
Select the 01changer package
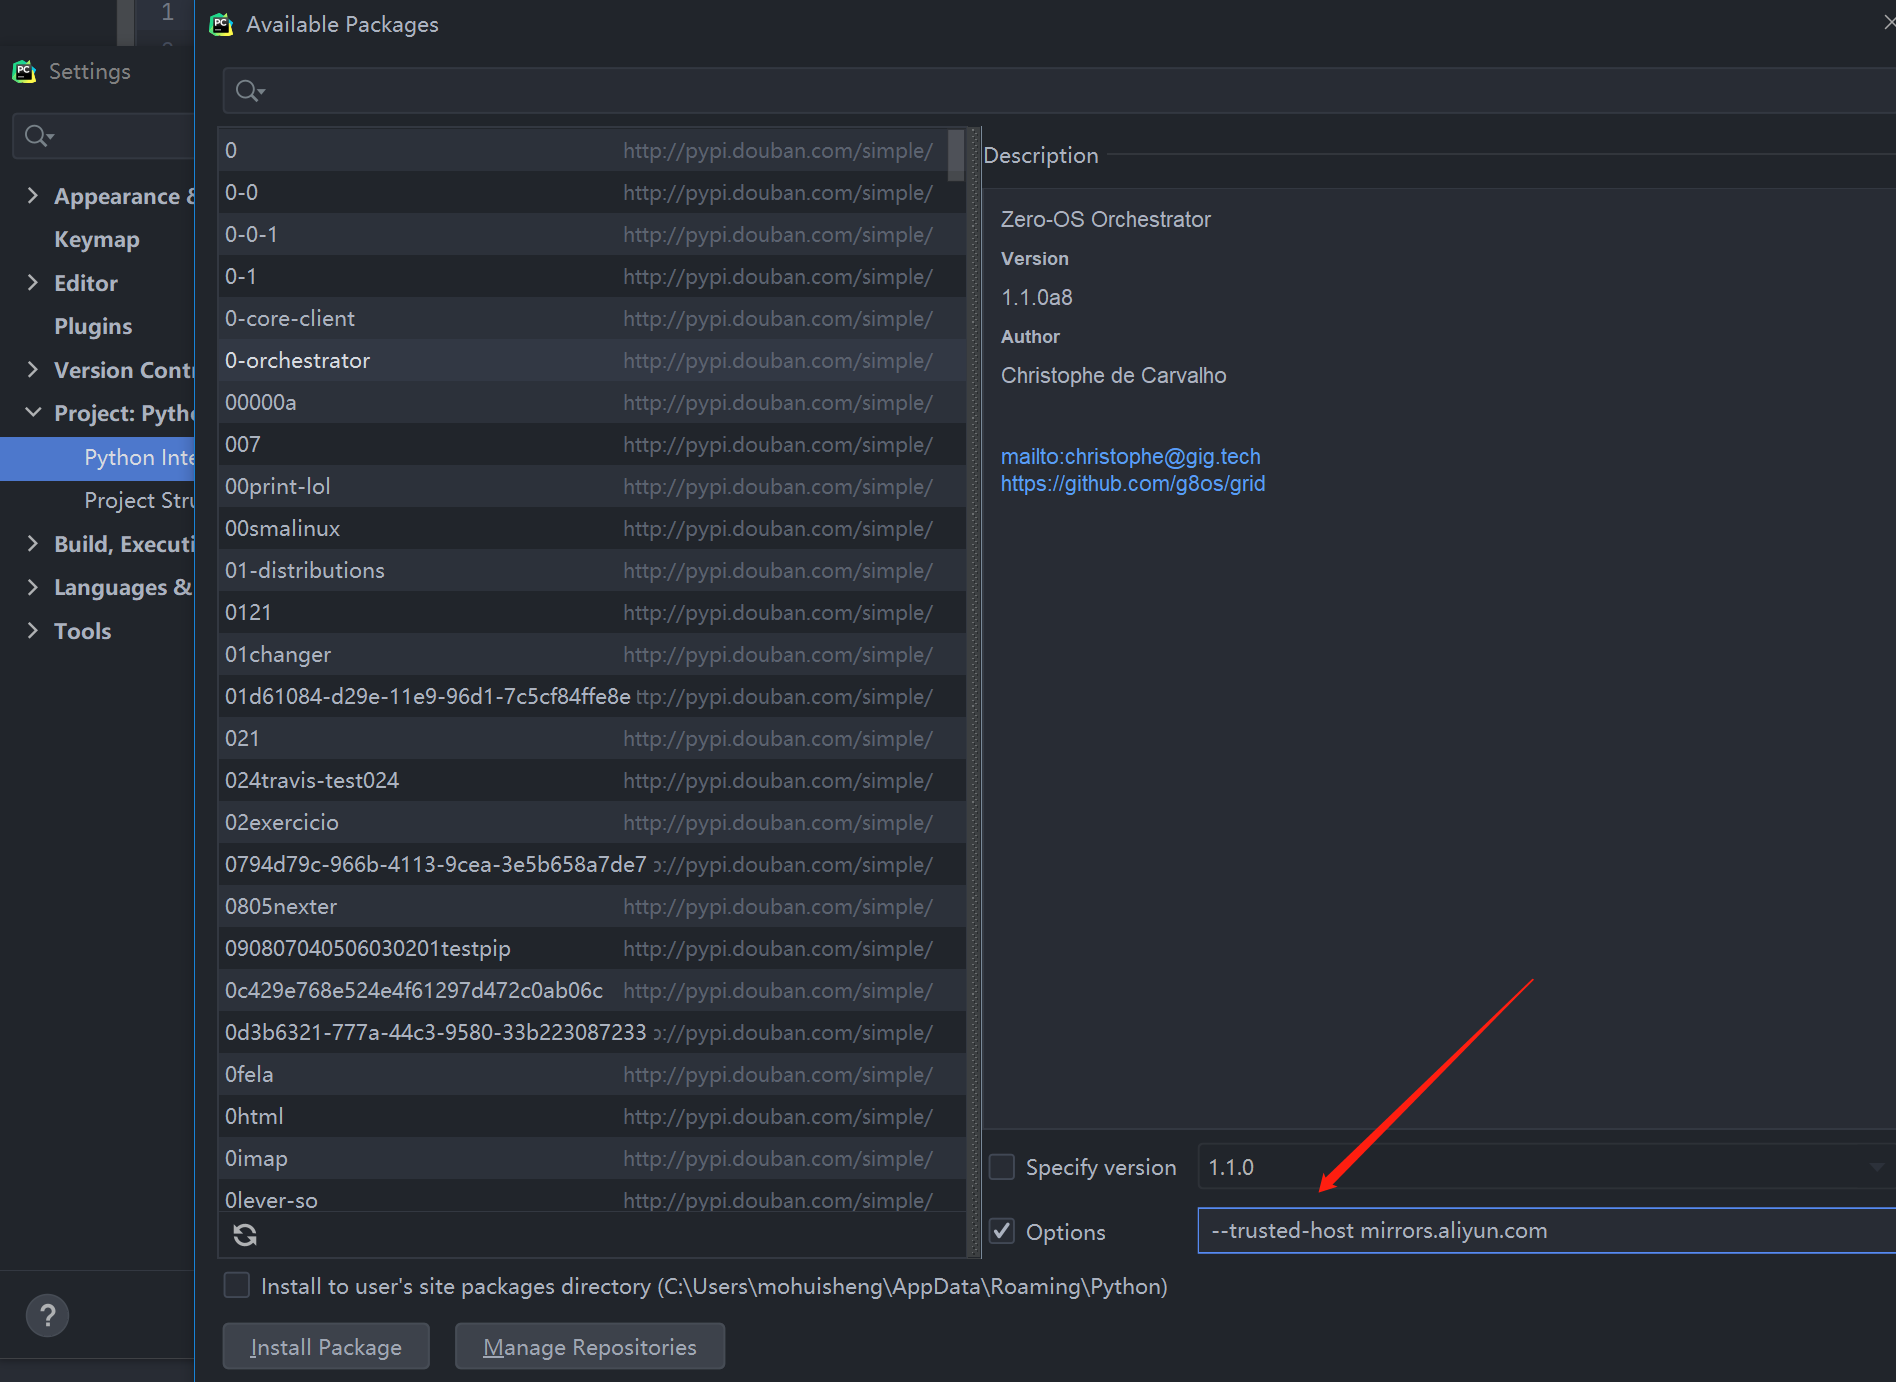point(592,654)
